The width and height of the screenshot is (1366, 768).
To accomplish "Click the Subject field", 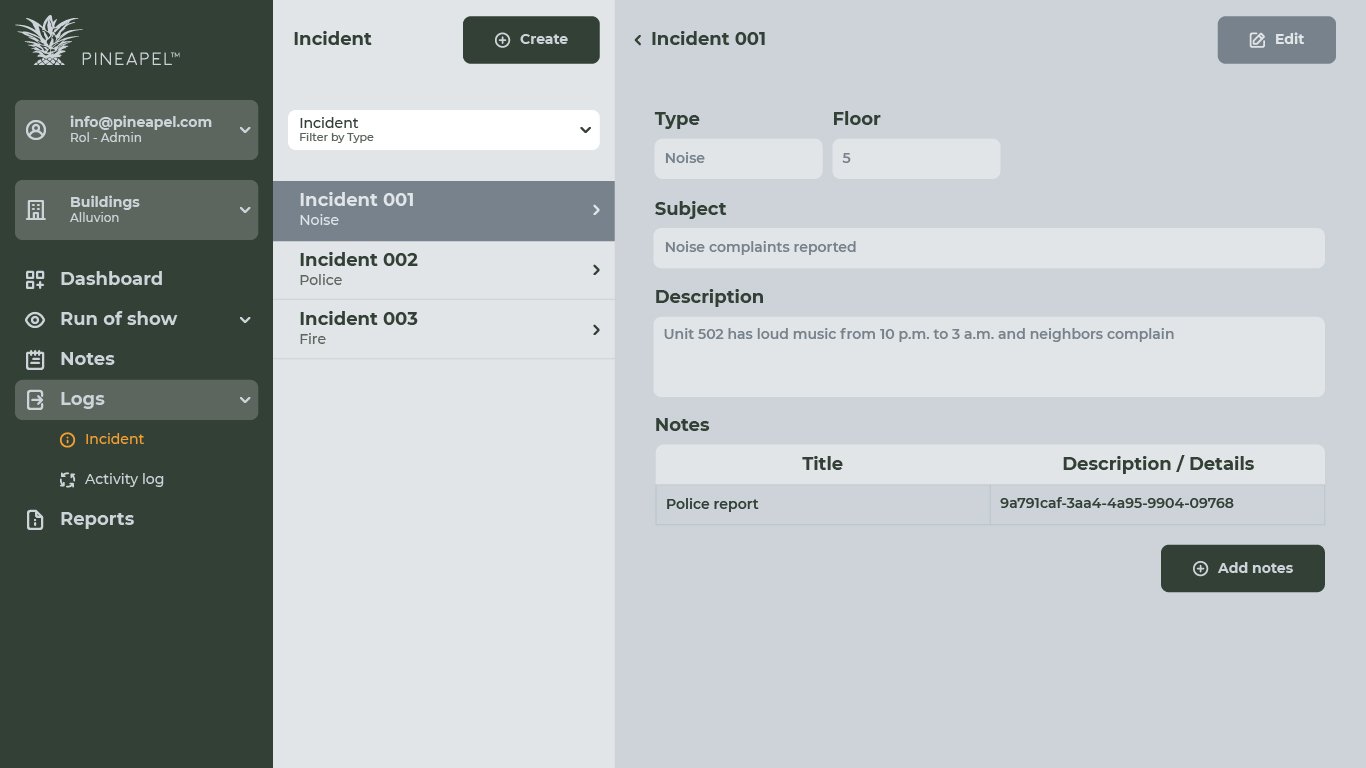I will pyautogui.click(x=989, y=248).
